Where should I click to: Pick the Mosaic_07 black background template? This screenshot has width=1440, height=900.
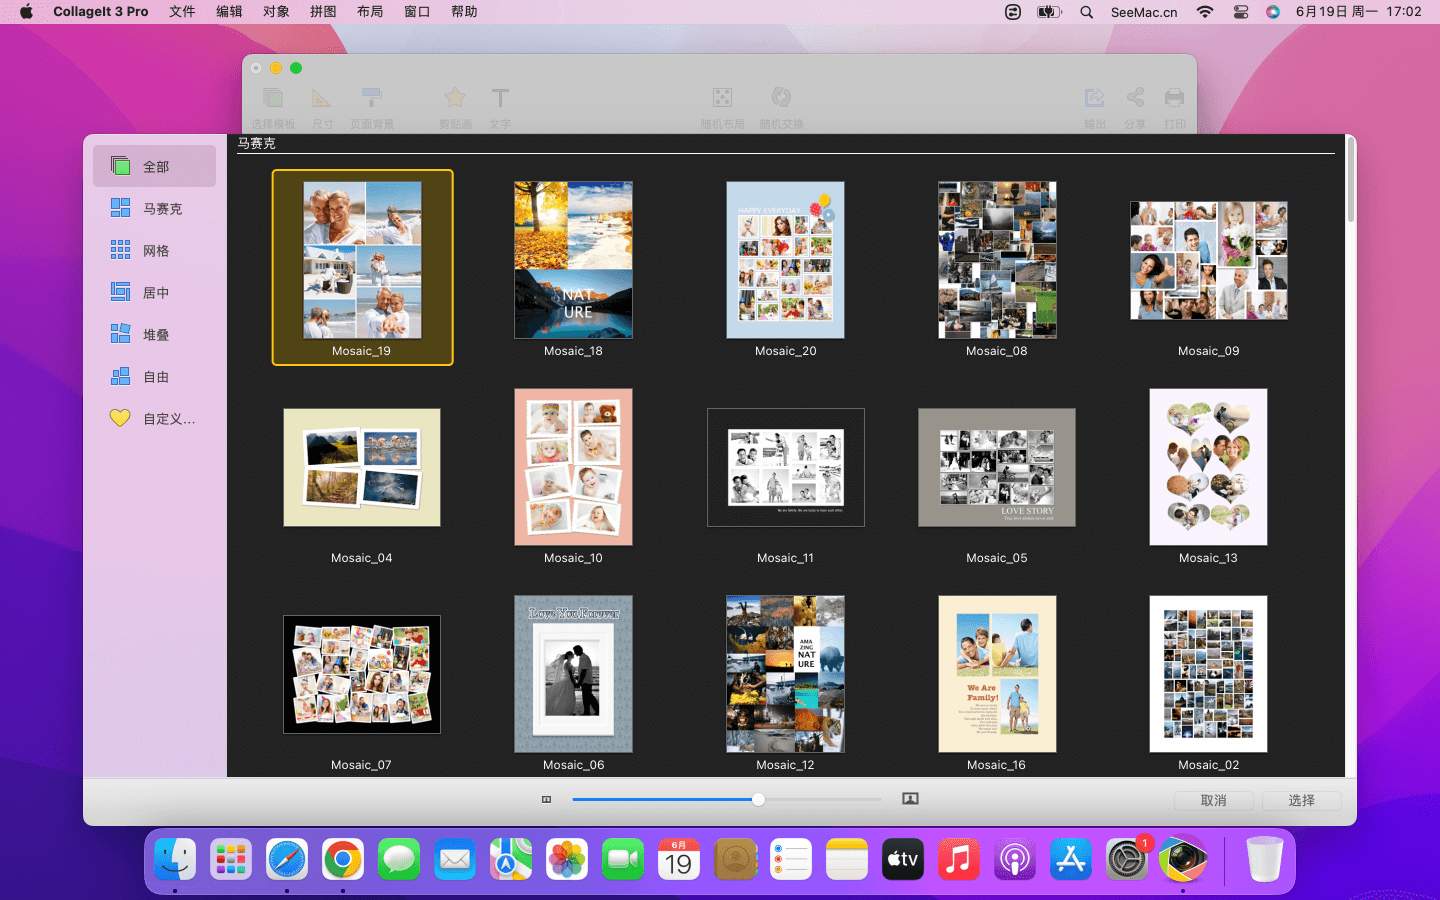tap(362, 674)
